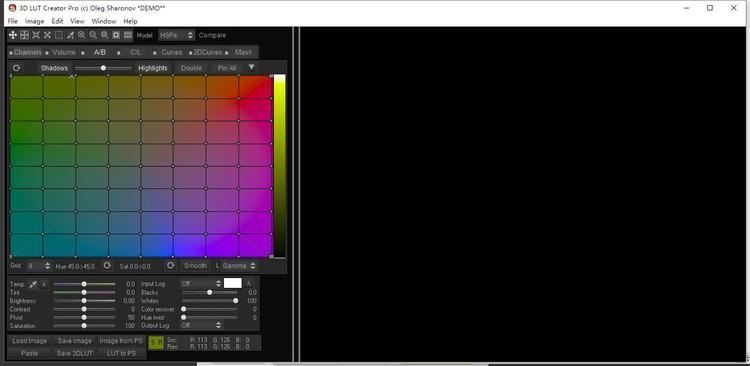
Task: Select the move/pan tool icon
Action: [13, 35]
